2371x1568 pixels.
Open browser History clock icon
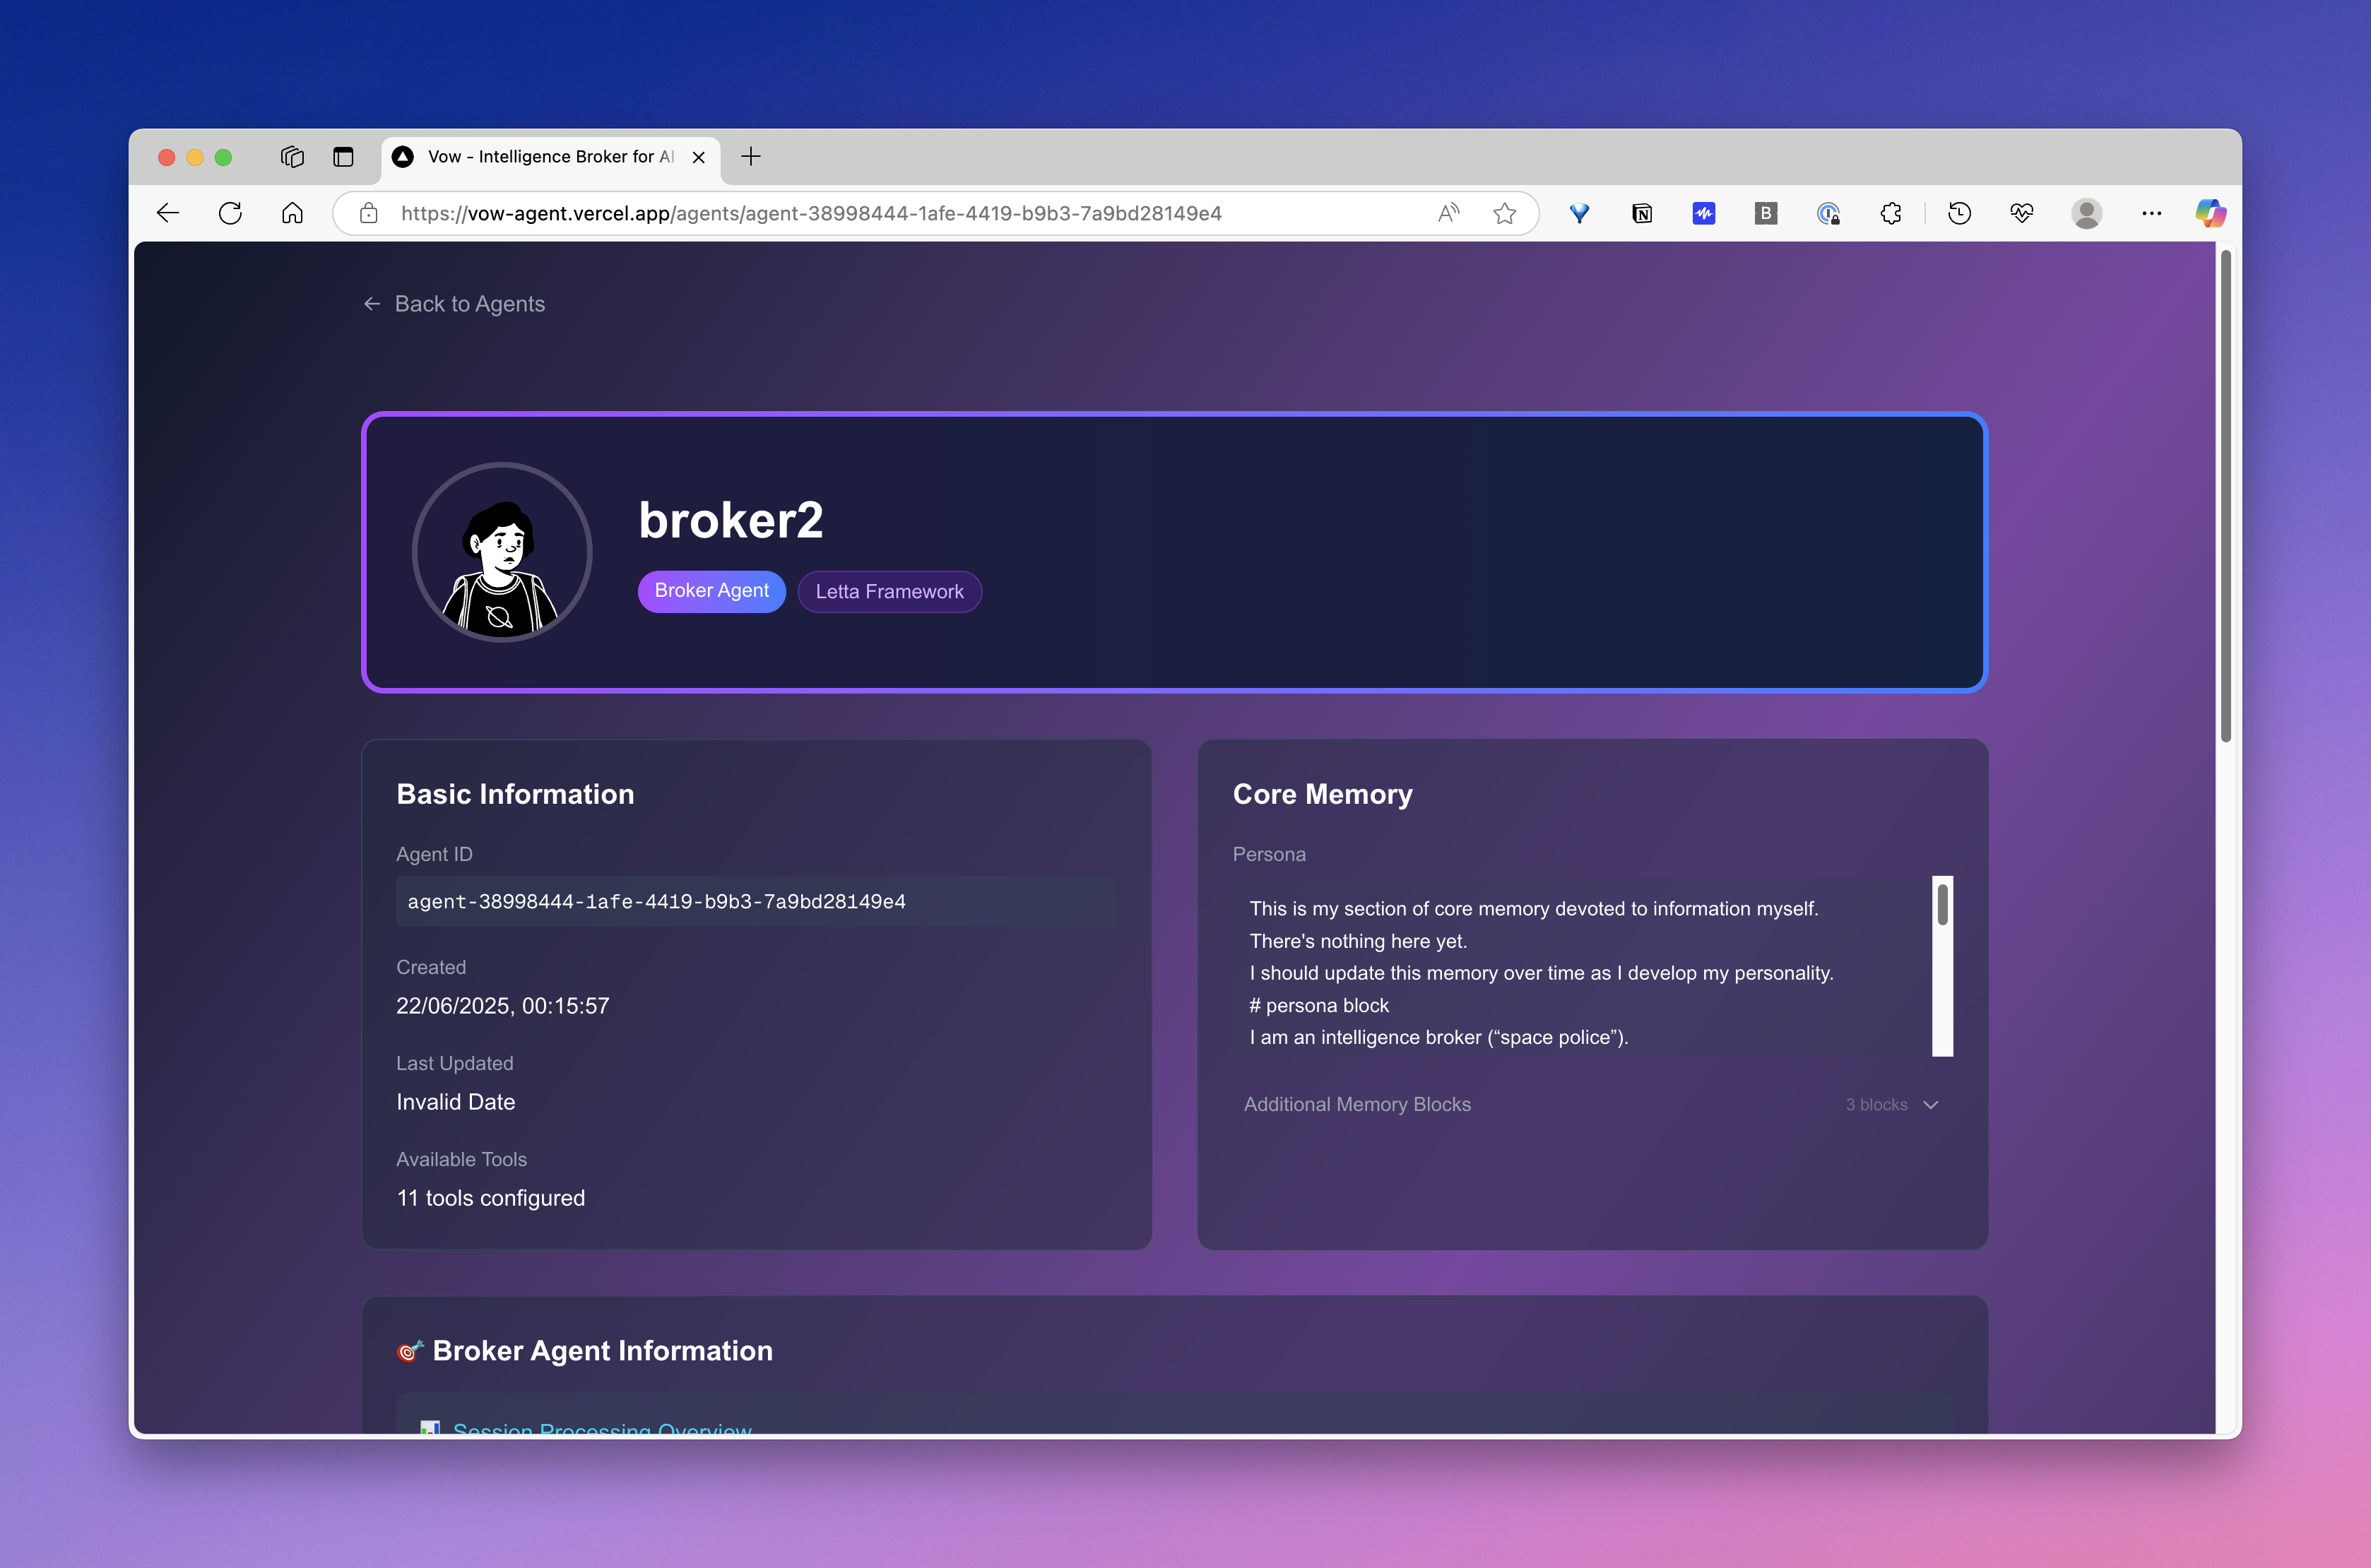(1959, 213)
